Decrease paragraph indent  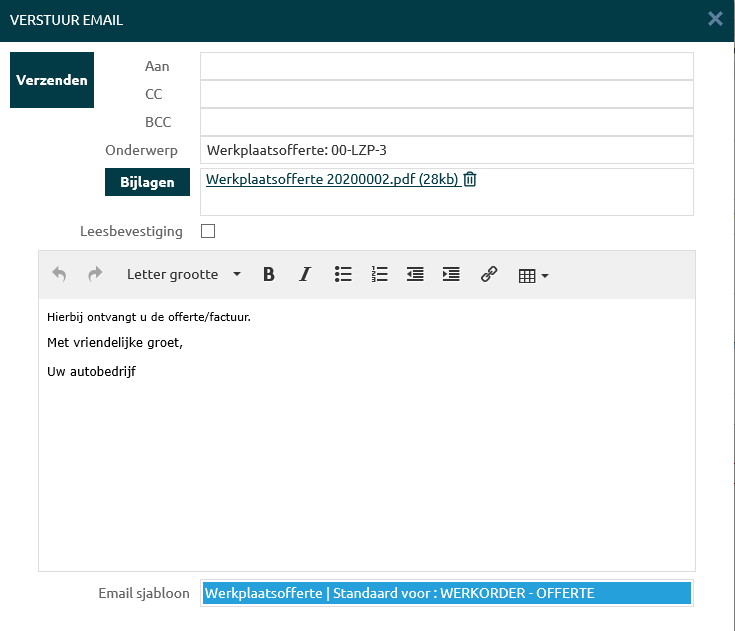[415, 274]
